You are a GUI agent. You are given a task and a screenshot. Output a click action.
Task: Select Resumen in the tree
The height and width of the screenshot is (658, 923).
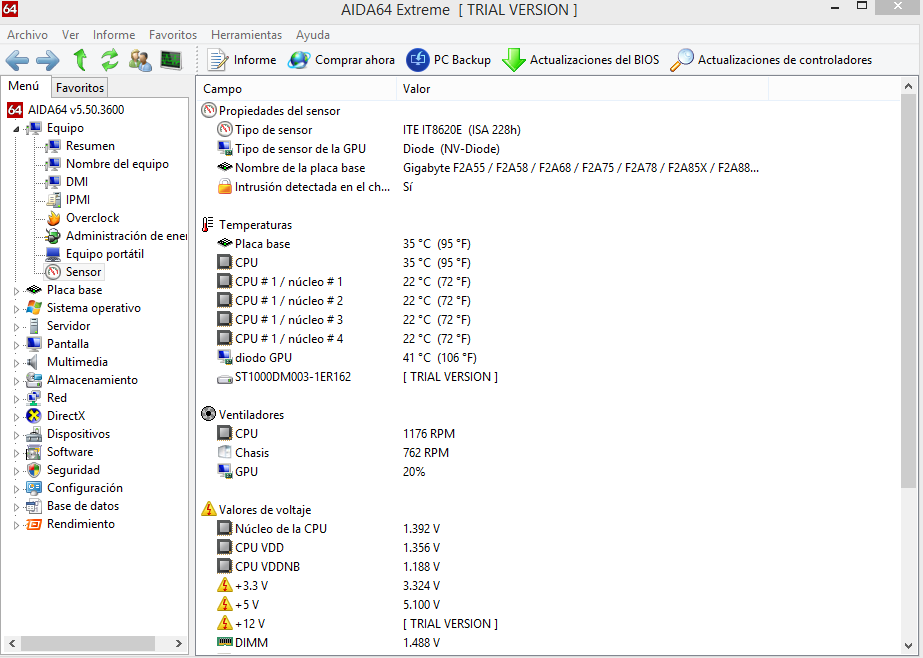[90, 146]
